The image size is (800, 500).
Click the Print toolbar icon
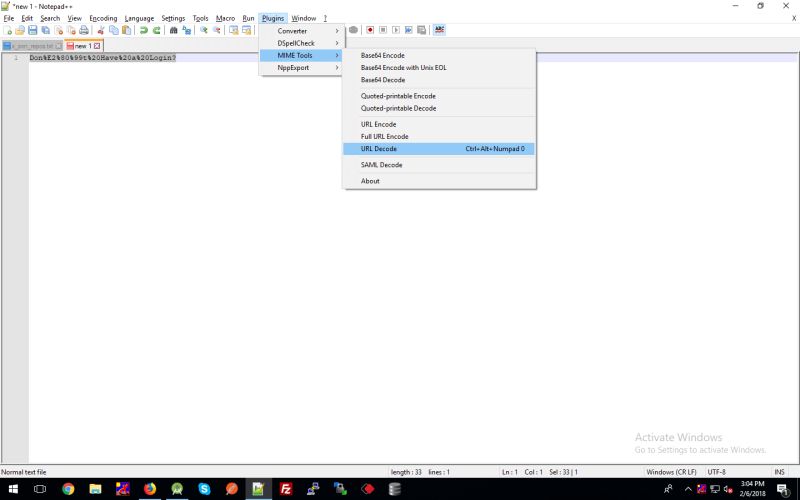[84, 30]
